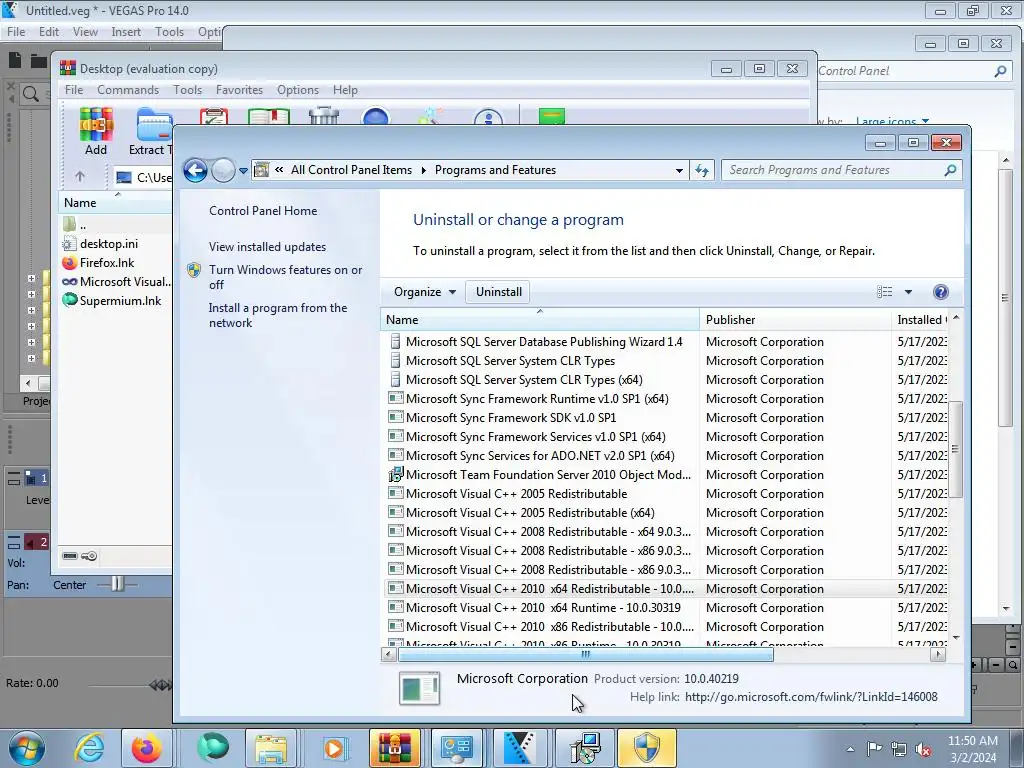Image resolution: width=1024 pixels, height=768 pixels.
Task: Launch Internet Explorer from taskbar
Action: (88, 748)
